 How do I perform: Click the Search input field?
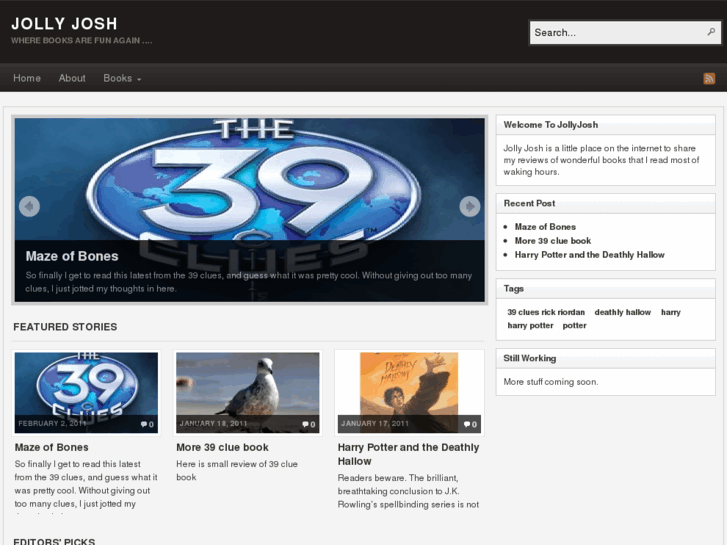pos(625,32)
